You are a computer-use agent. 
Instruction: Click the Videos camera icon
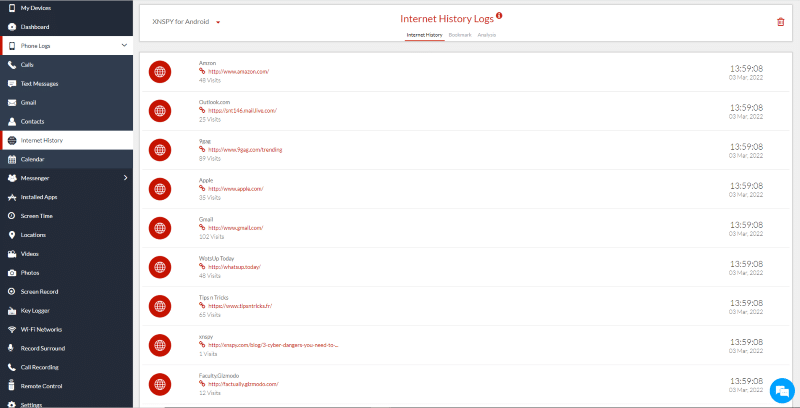12,253
